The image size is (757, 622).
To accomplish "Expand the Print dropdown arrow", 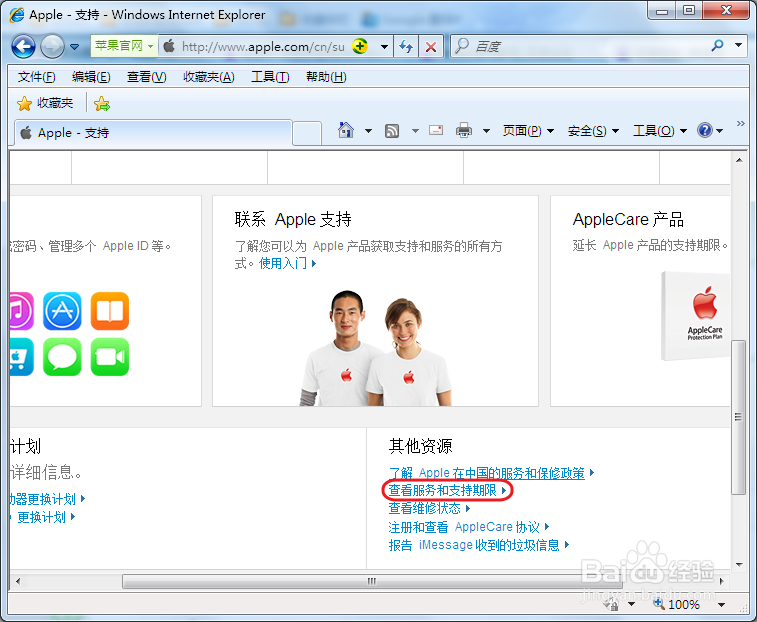I will pyautogui.click(x=486, y=130).
